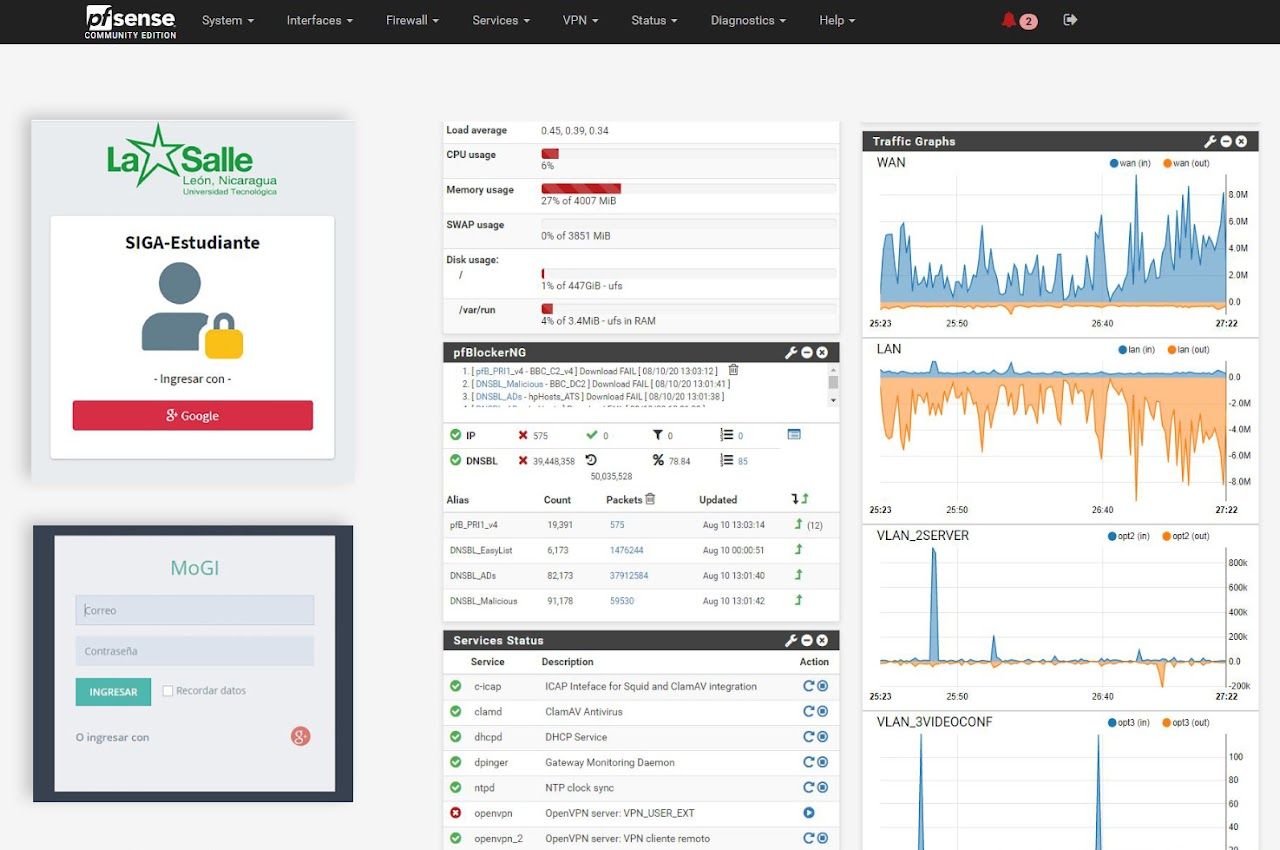The image size is (1280, 850).
Task: Open the Diagnostics dropdown menu
Action: [x=748, y=20]
